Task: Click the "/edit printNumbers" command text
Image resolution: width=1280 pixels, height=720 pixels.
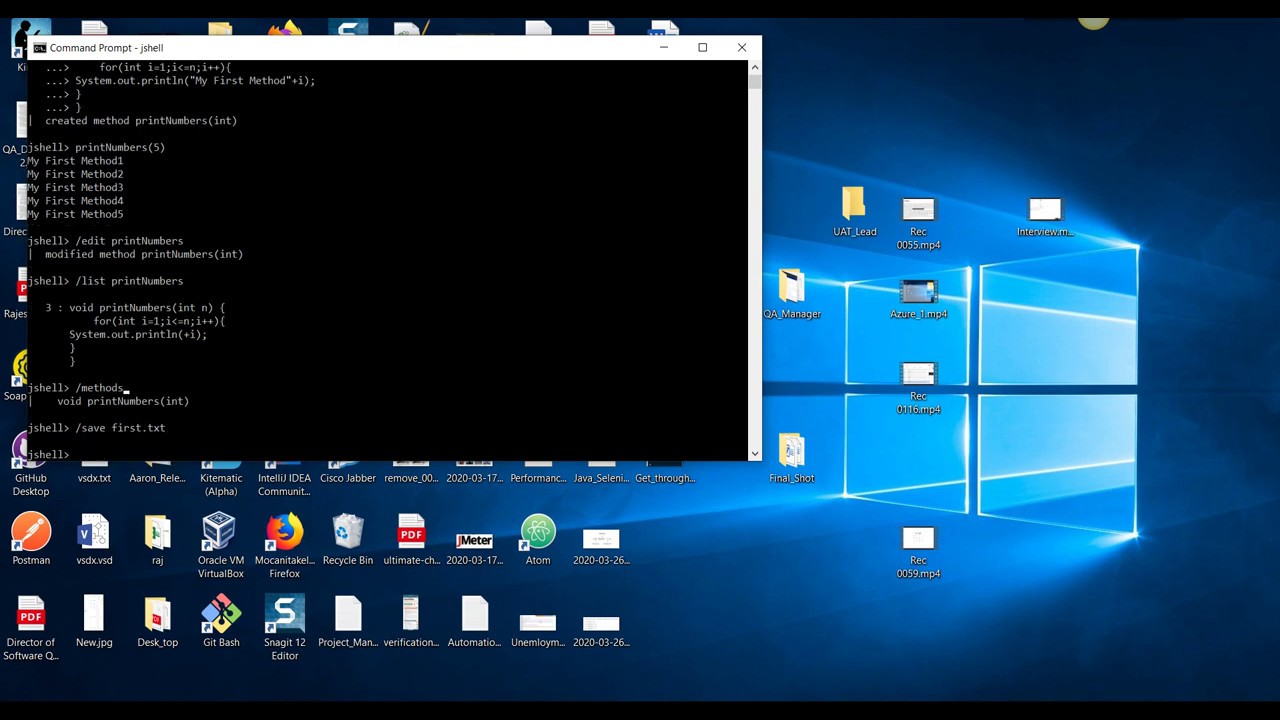Action: [x=129, y=241]
